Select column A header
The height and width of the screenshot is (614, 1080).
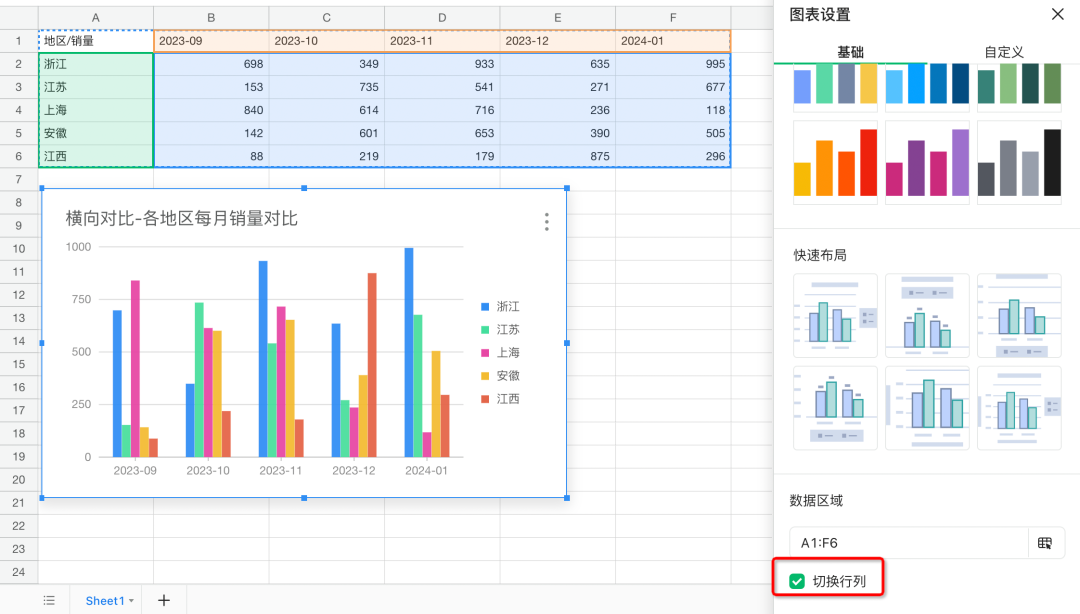pos(96,18)
